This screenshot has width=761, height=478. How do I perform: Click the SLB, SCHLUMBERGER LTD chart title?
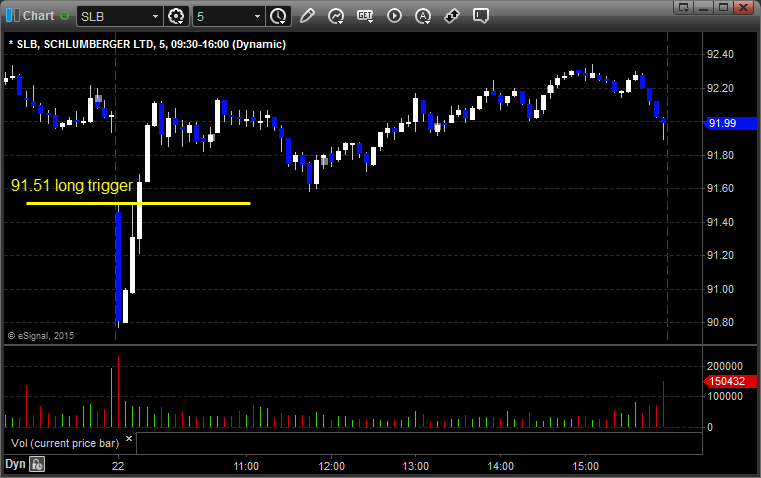(x=147, y=44)
